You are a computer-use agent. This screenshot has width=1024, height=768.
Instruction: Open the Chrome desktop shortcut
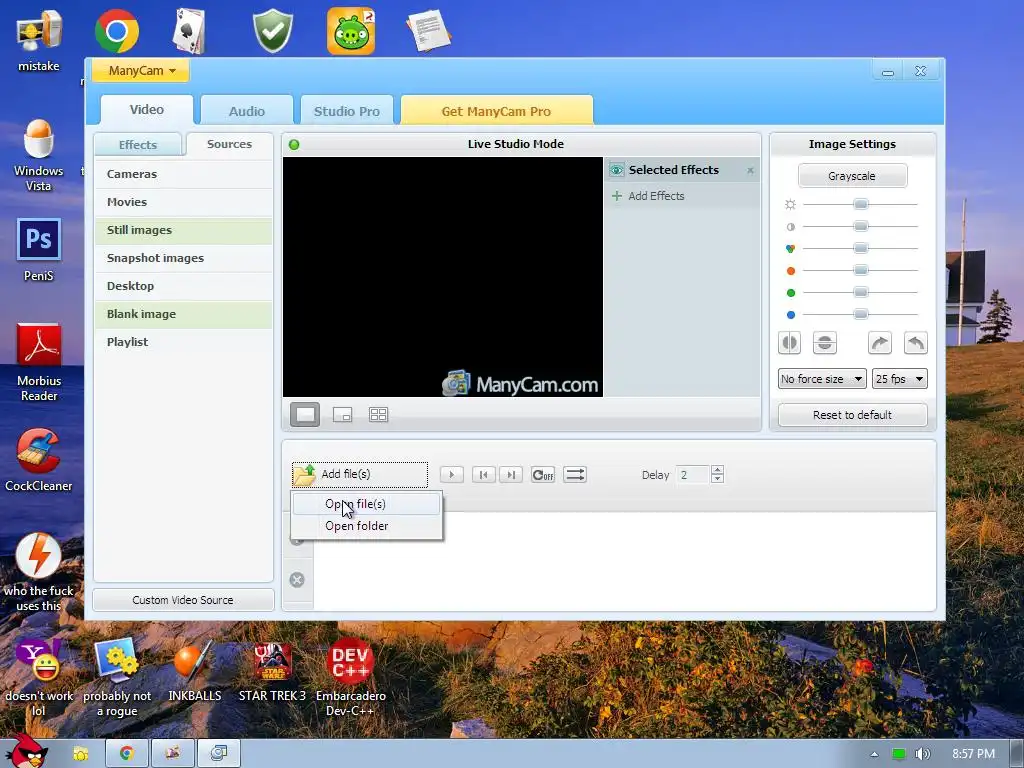(x=117, y=31)
